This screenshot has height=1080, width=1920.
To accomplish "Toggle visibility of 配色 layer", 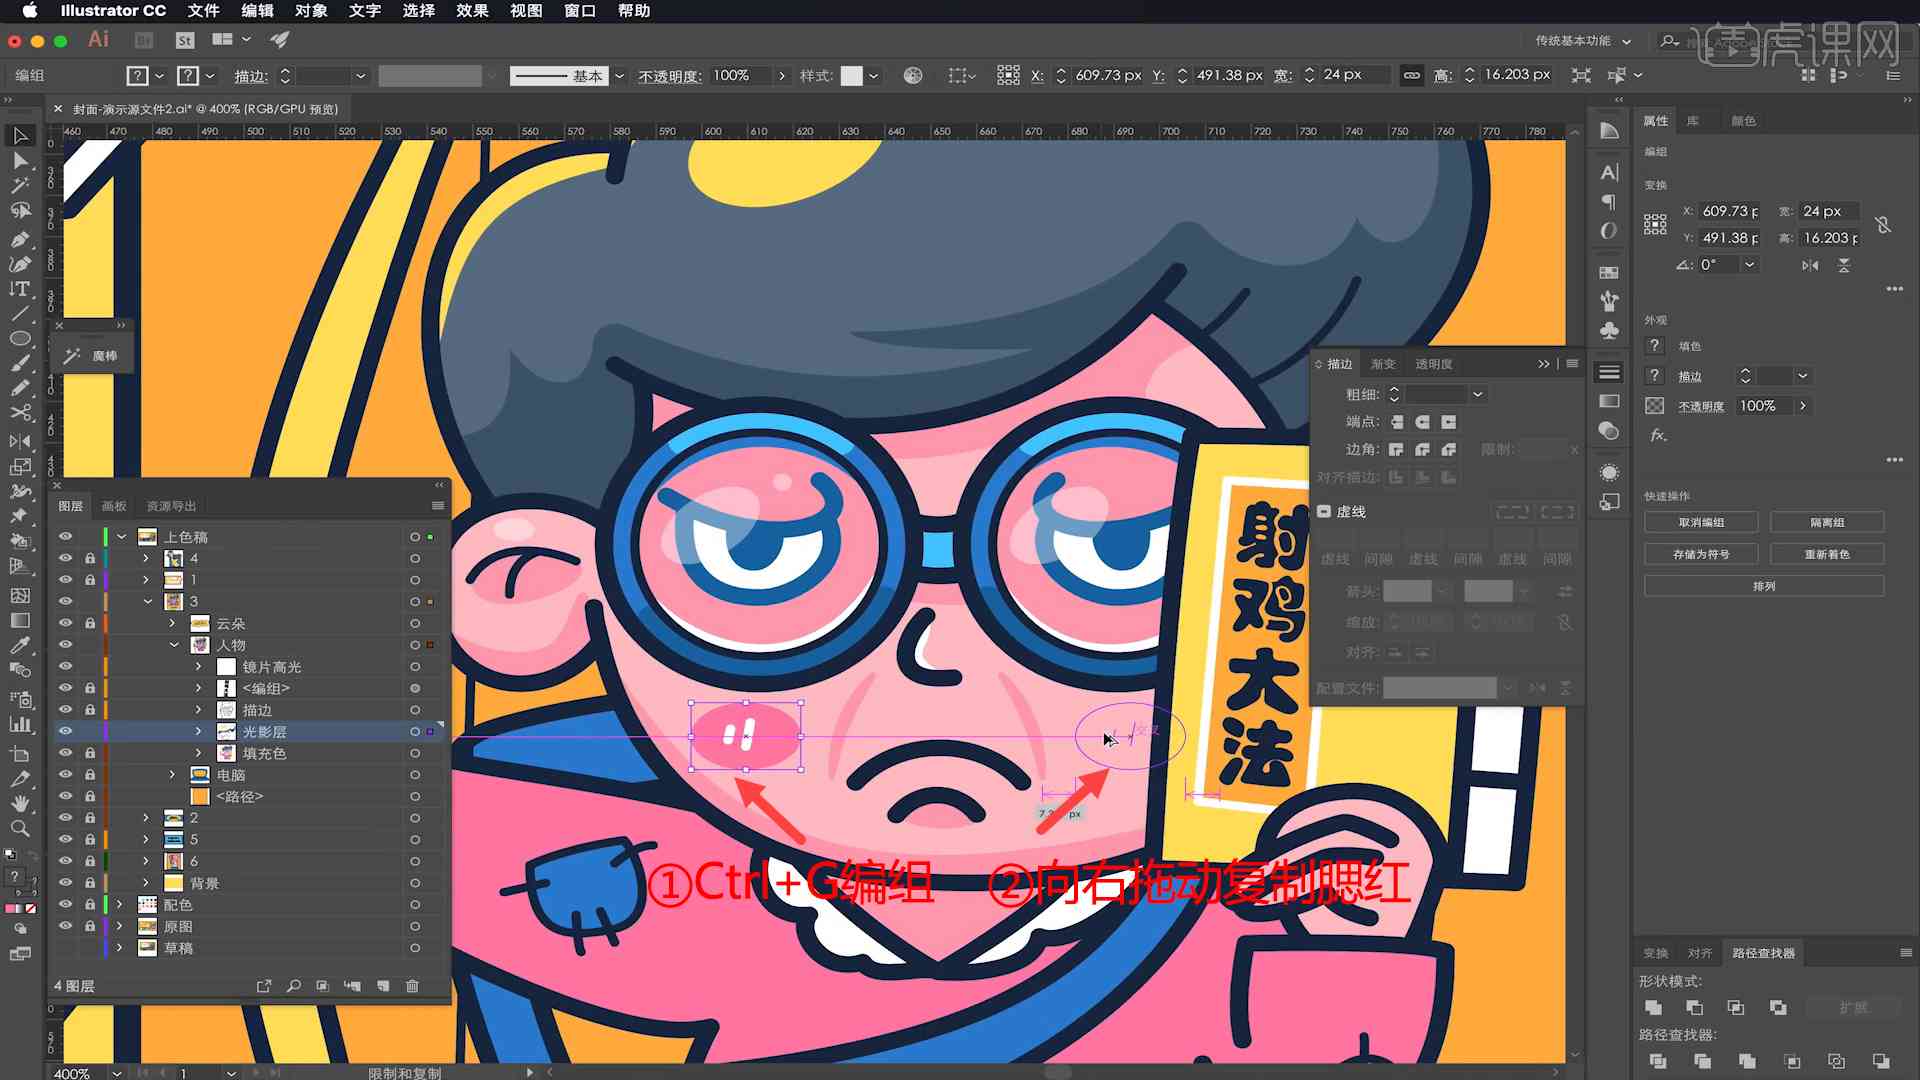I will click(x=66, y=904).
